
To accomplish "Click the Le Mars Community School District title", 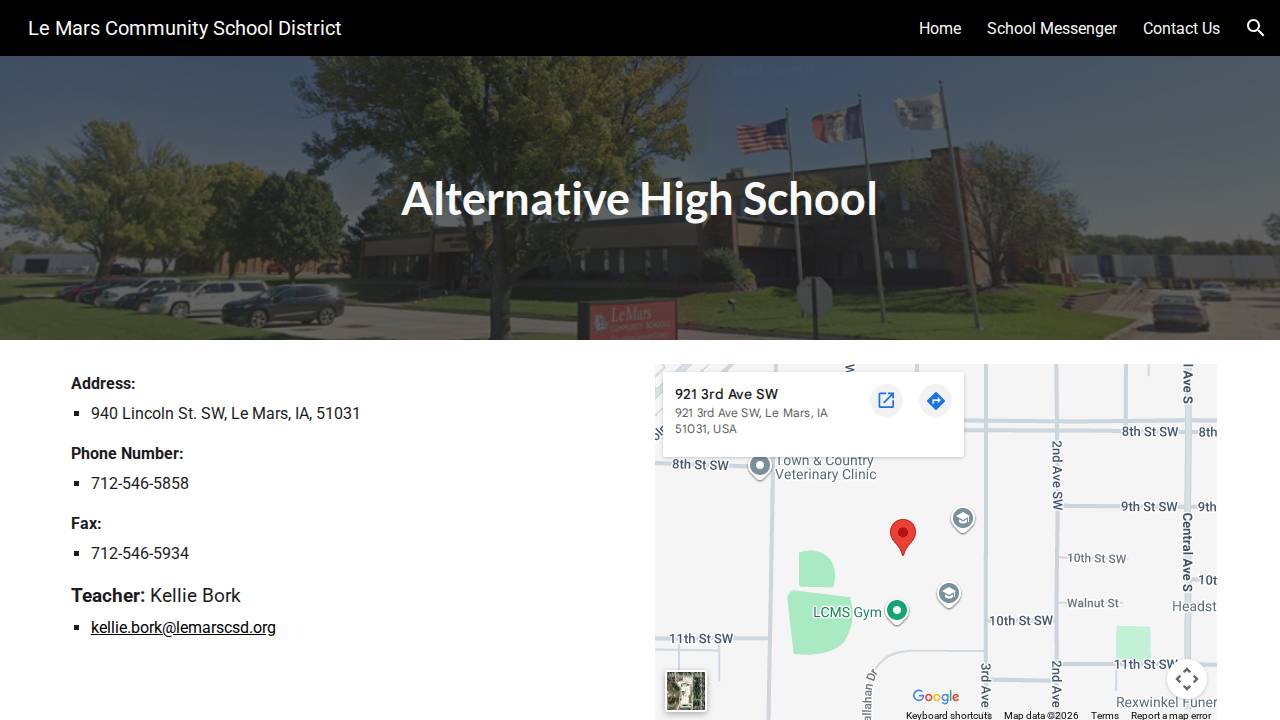I will point(184,28).
